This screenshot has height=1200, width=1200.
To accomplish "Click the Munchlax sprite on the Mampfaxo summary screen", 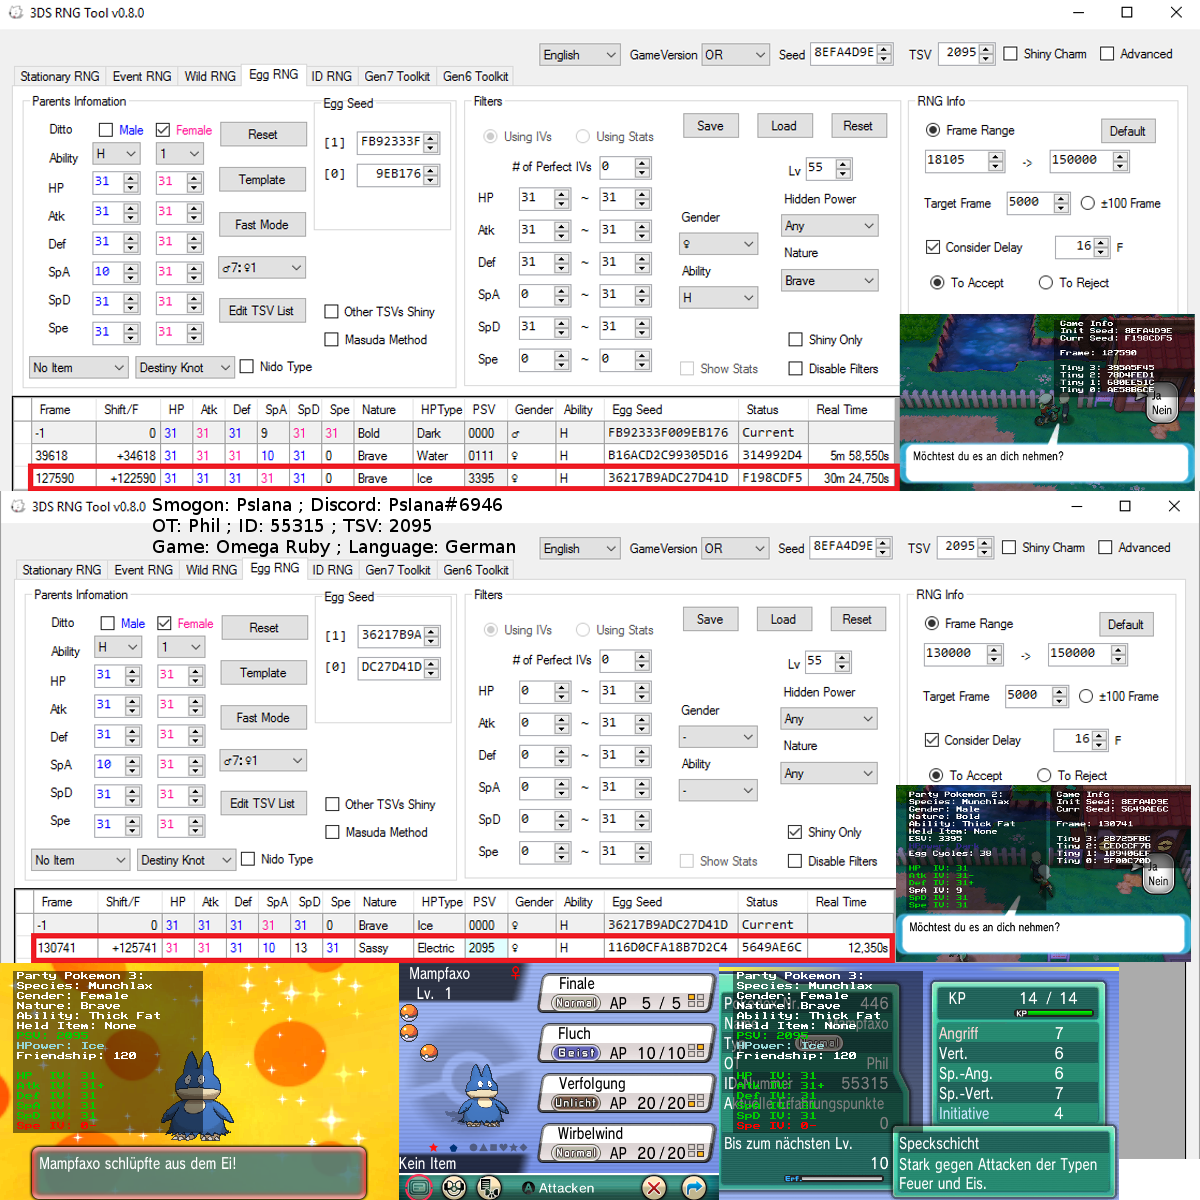I will pyautogui.click(x=482, y=1094).
